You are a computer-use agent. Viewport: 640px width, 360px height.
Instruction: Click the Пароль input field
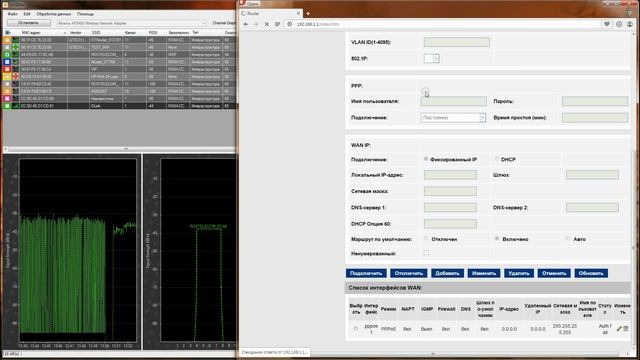tap(595, 101)
